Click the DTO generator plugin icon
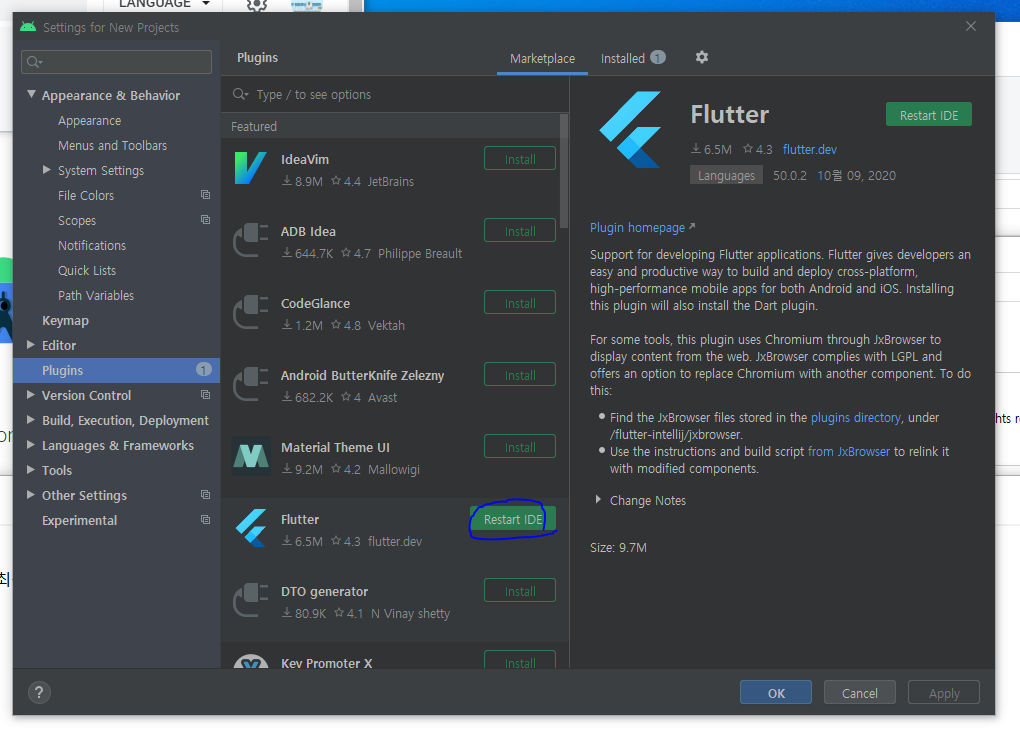 (250, 600)
